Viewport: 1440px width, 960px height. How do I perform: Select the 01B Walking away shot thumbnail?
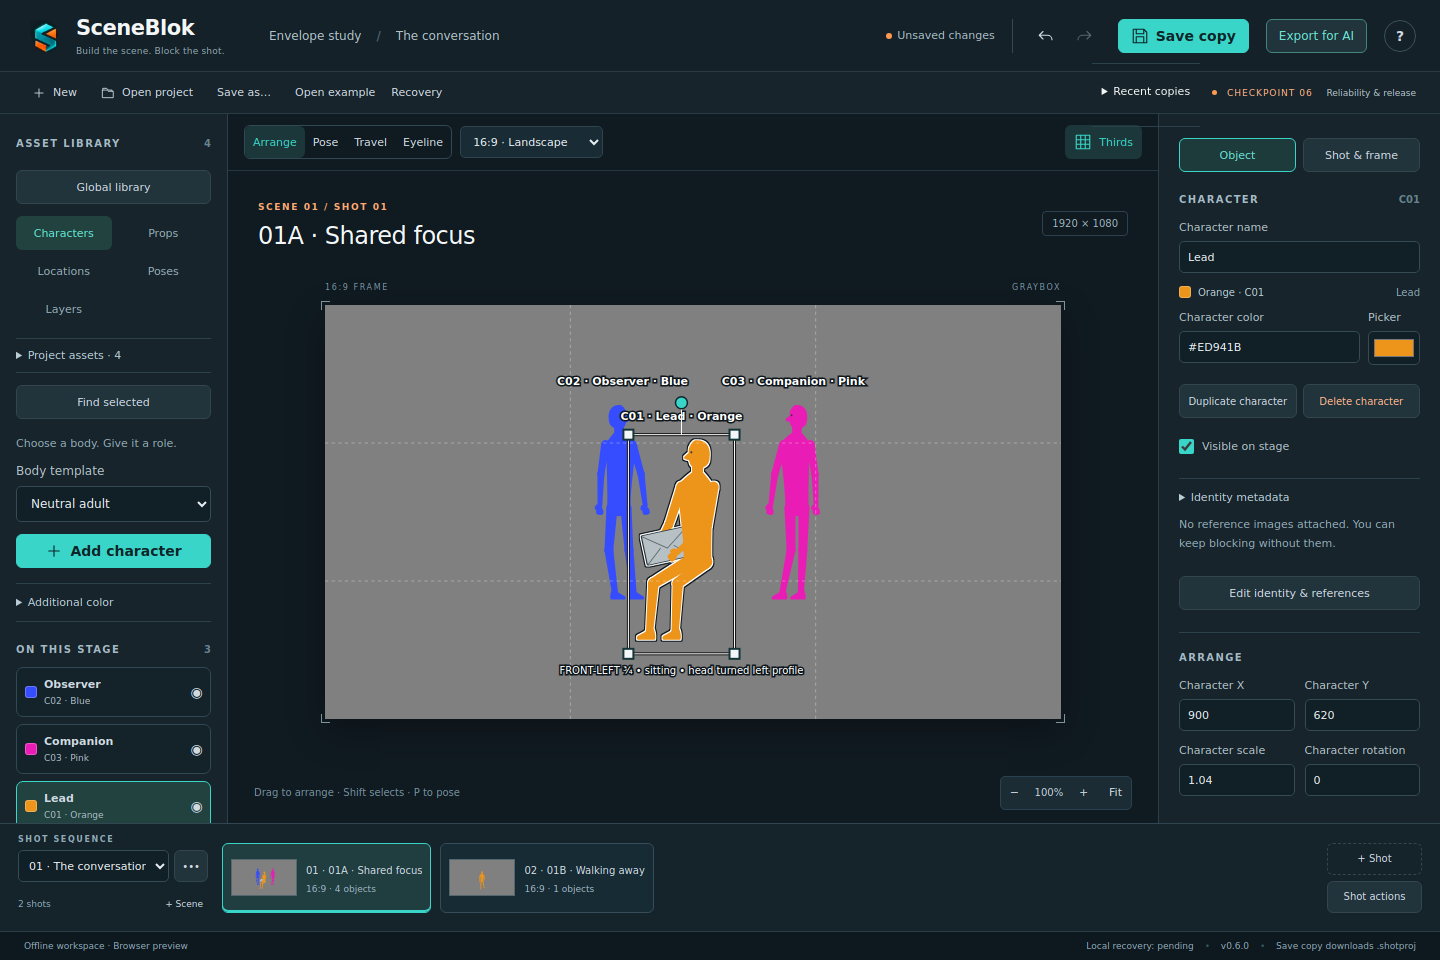coord(547,878)
